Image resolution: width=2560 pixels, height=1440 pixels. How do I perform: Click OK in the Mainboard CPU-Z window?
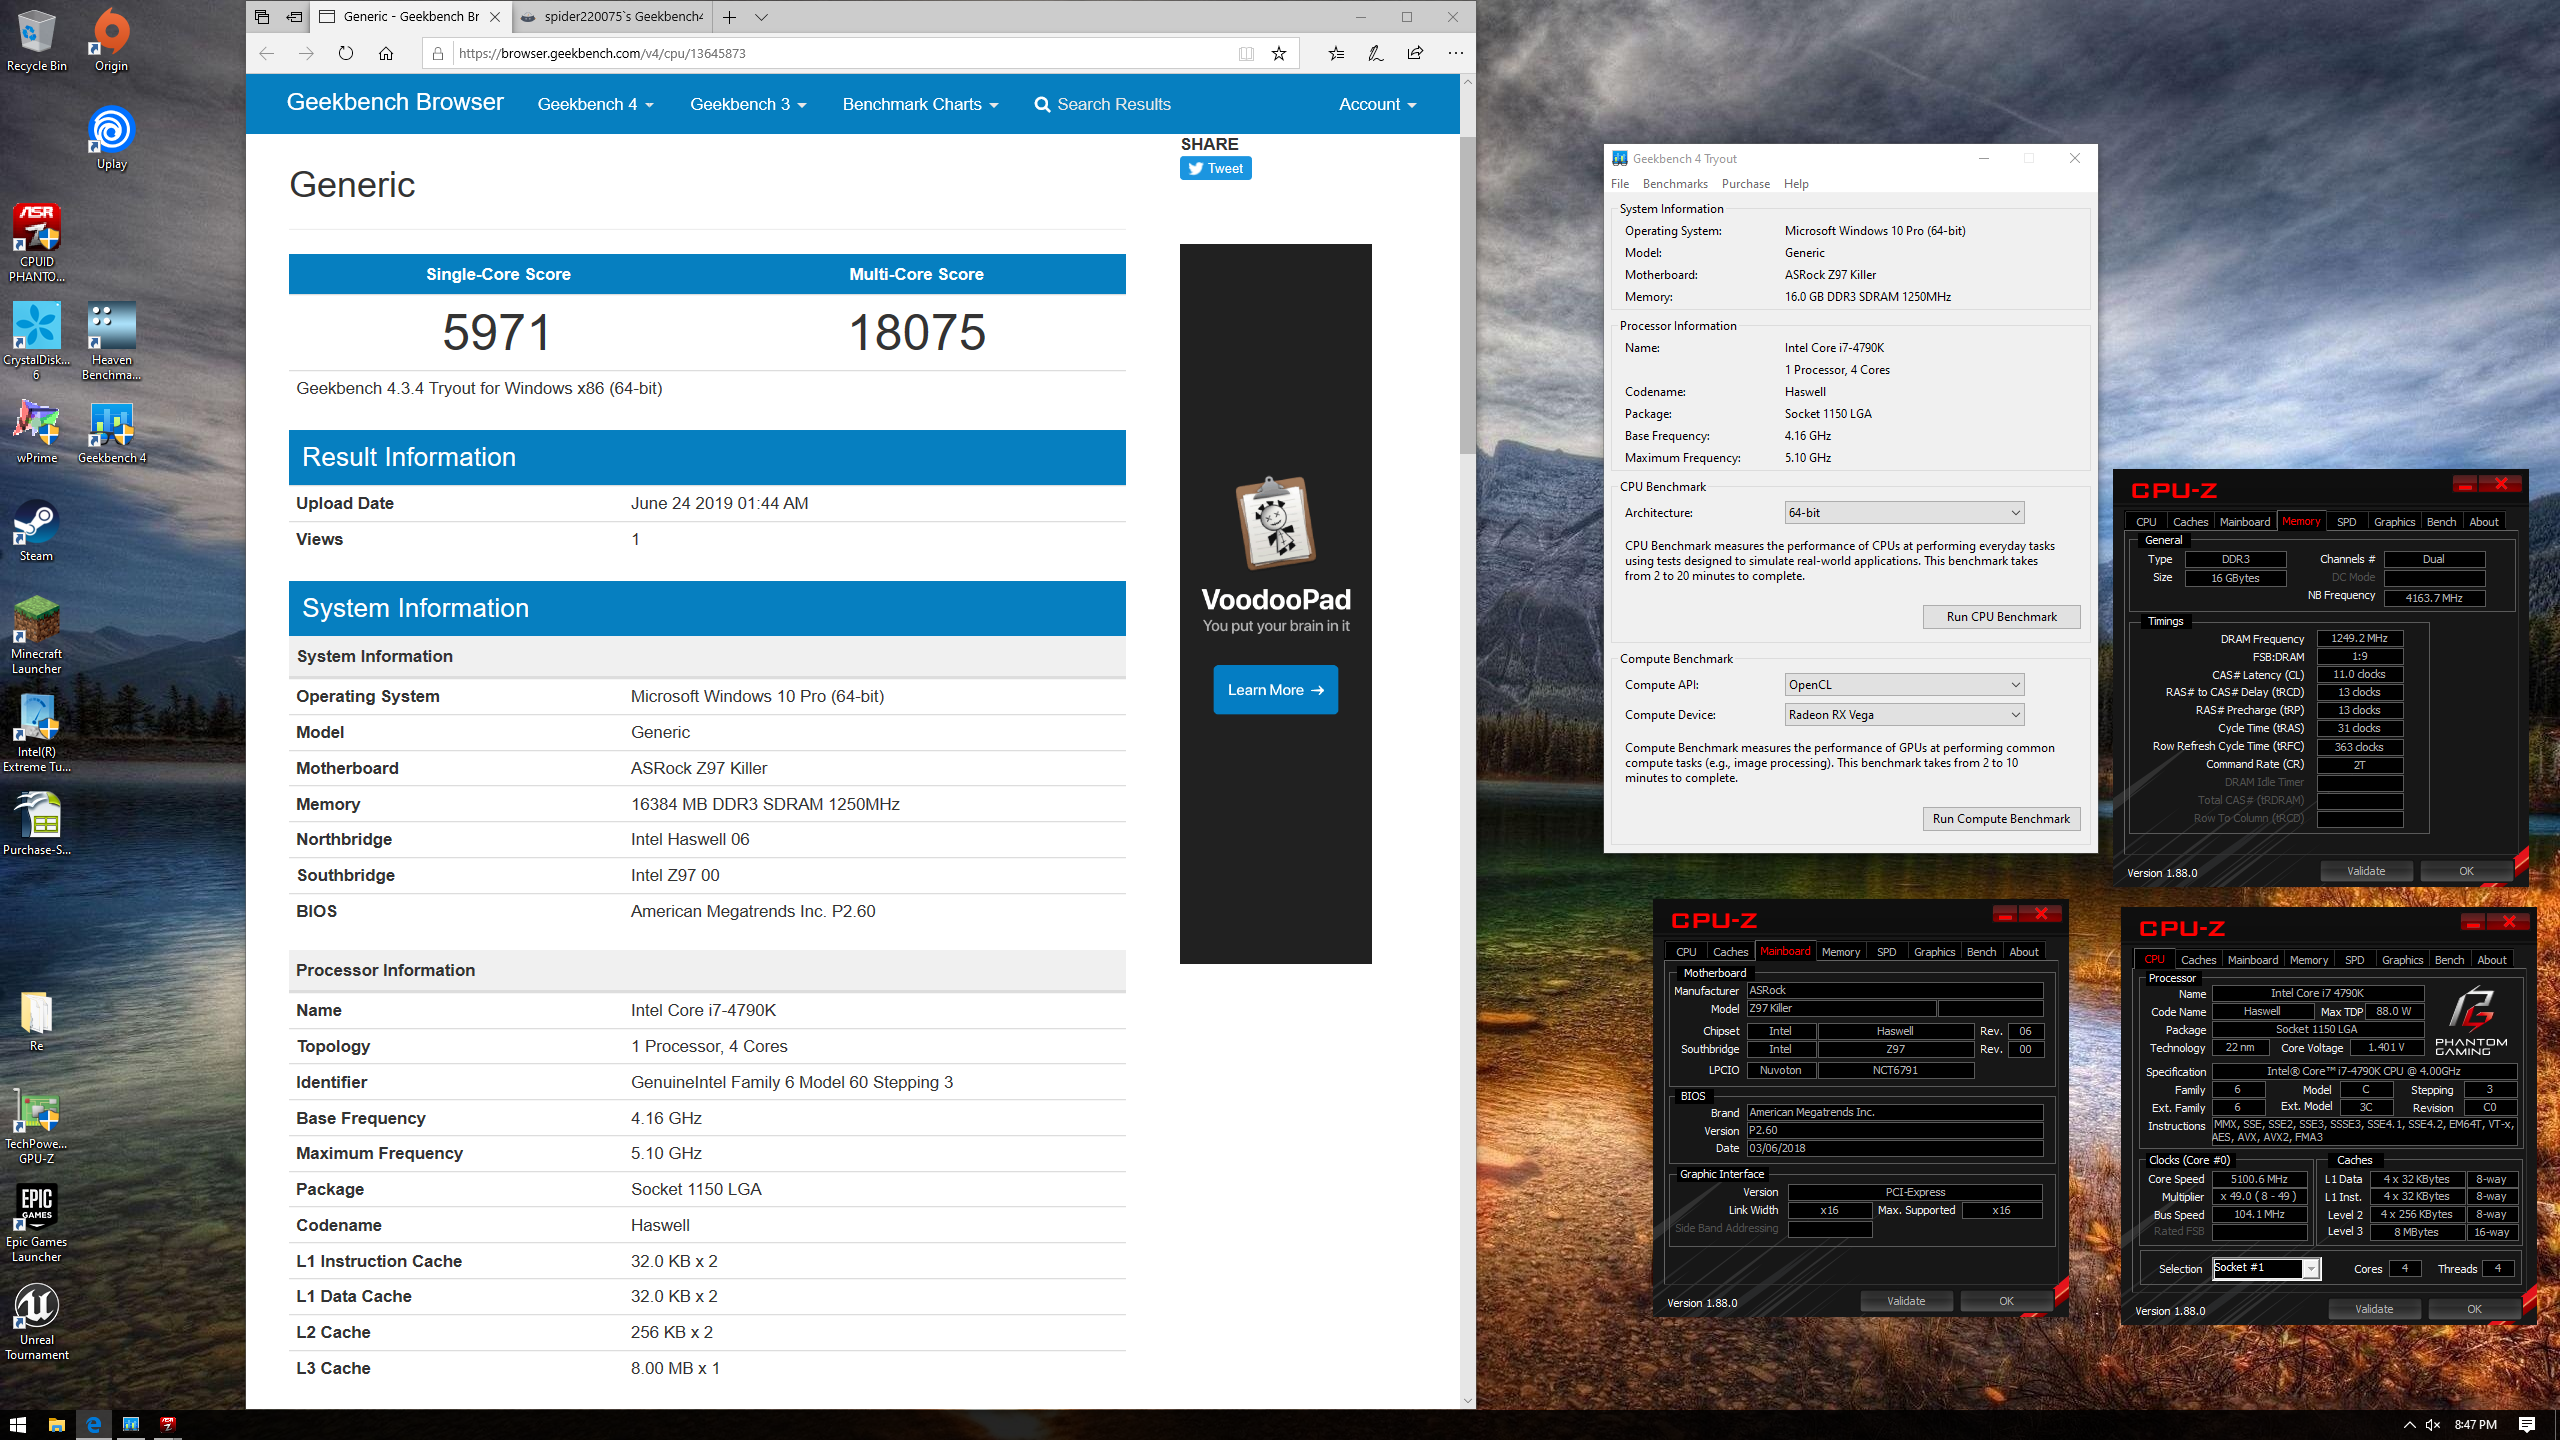point(2006,1301)
